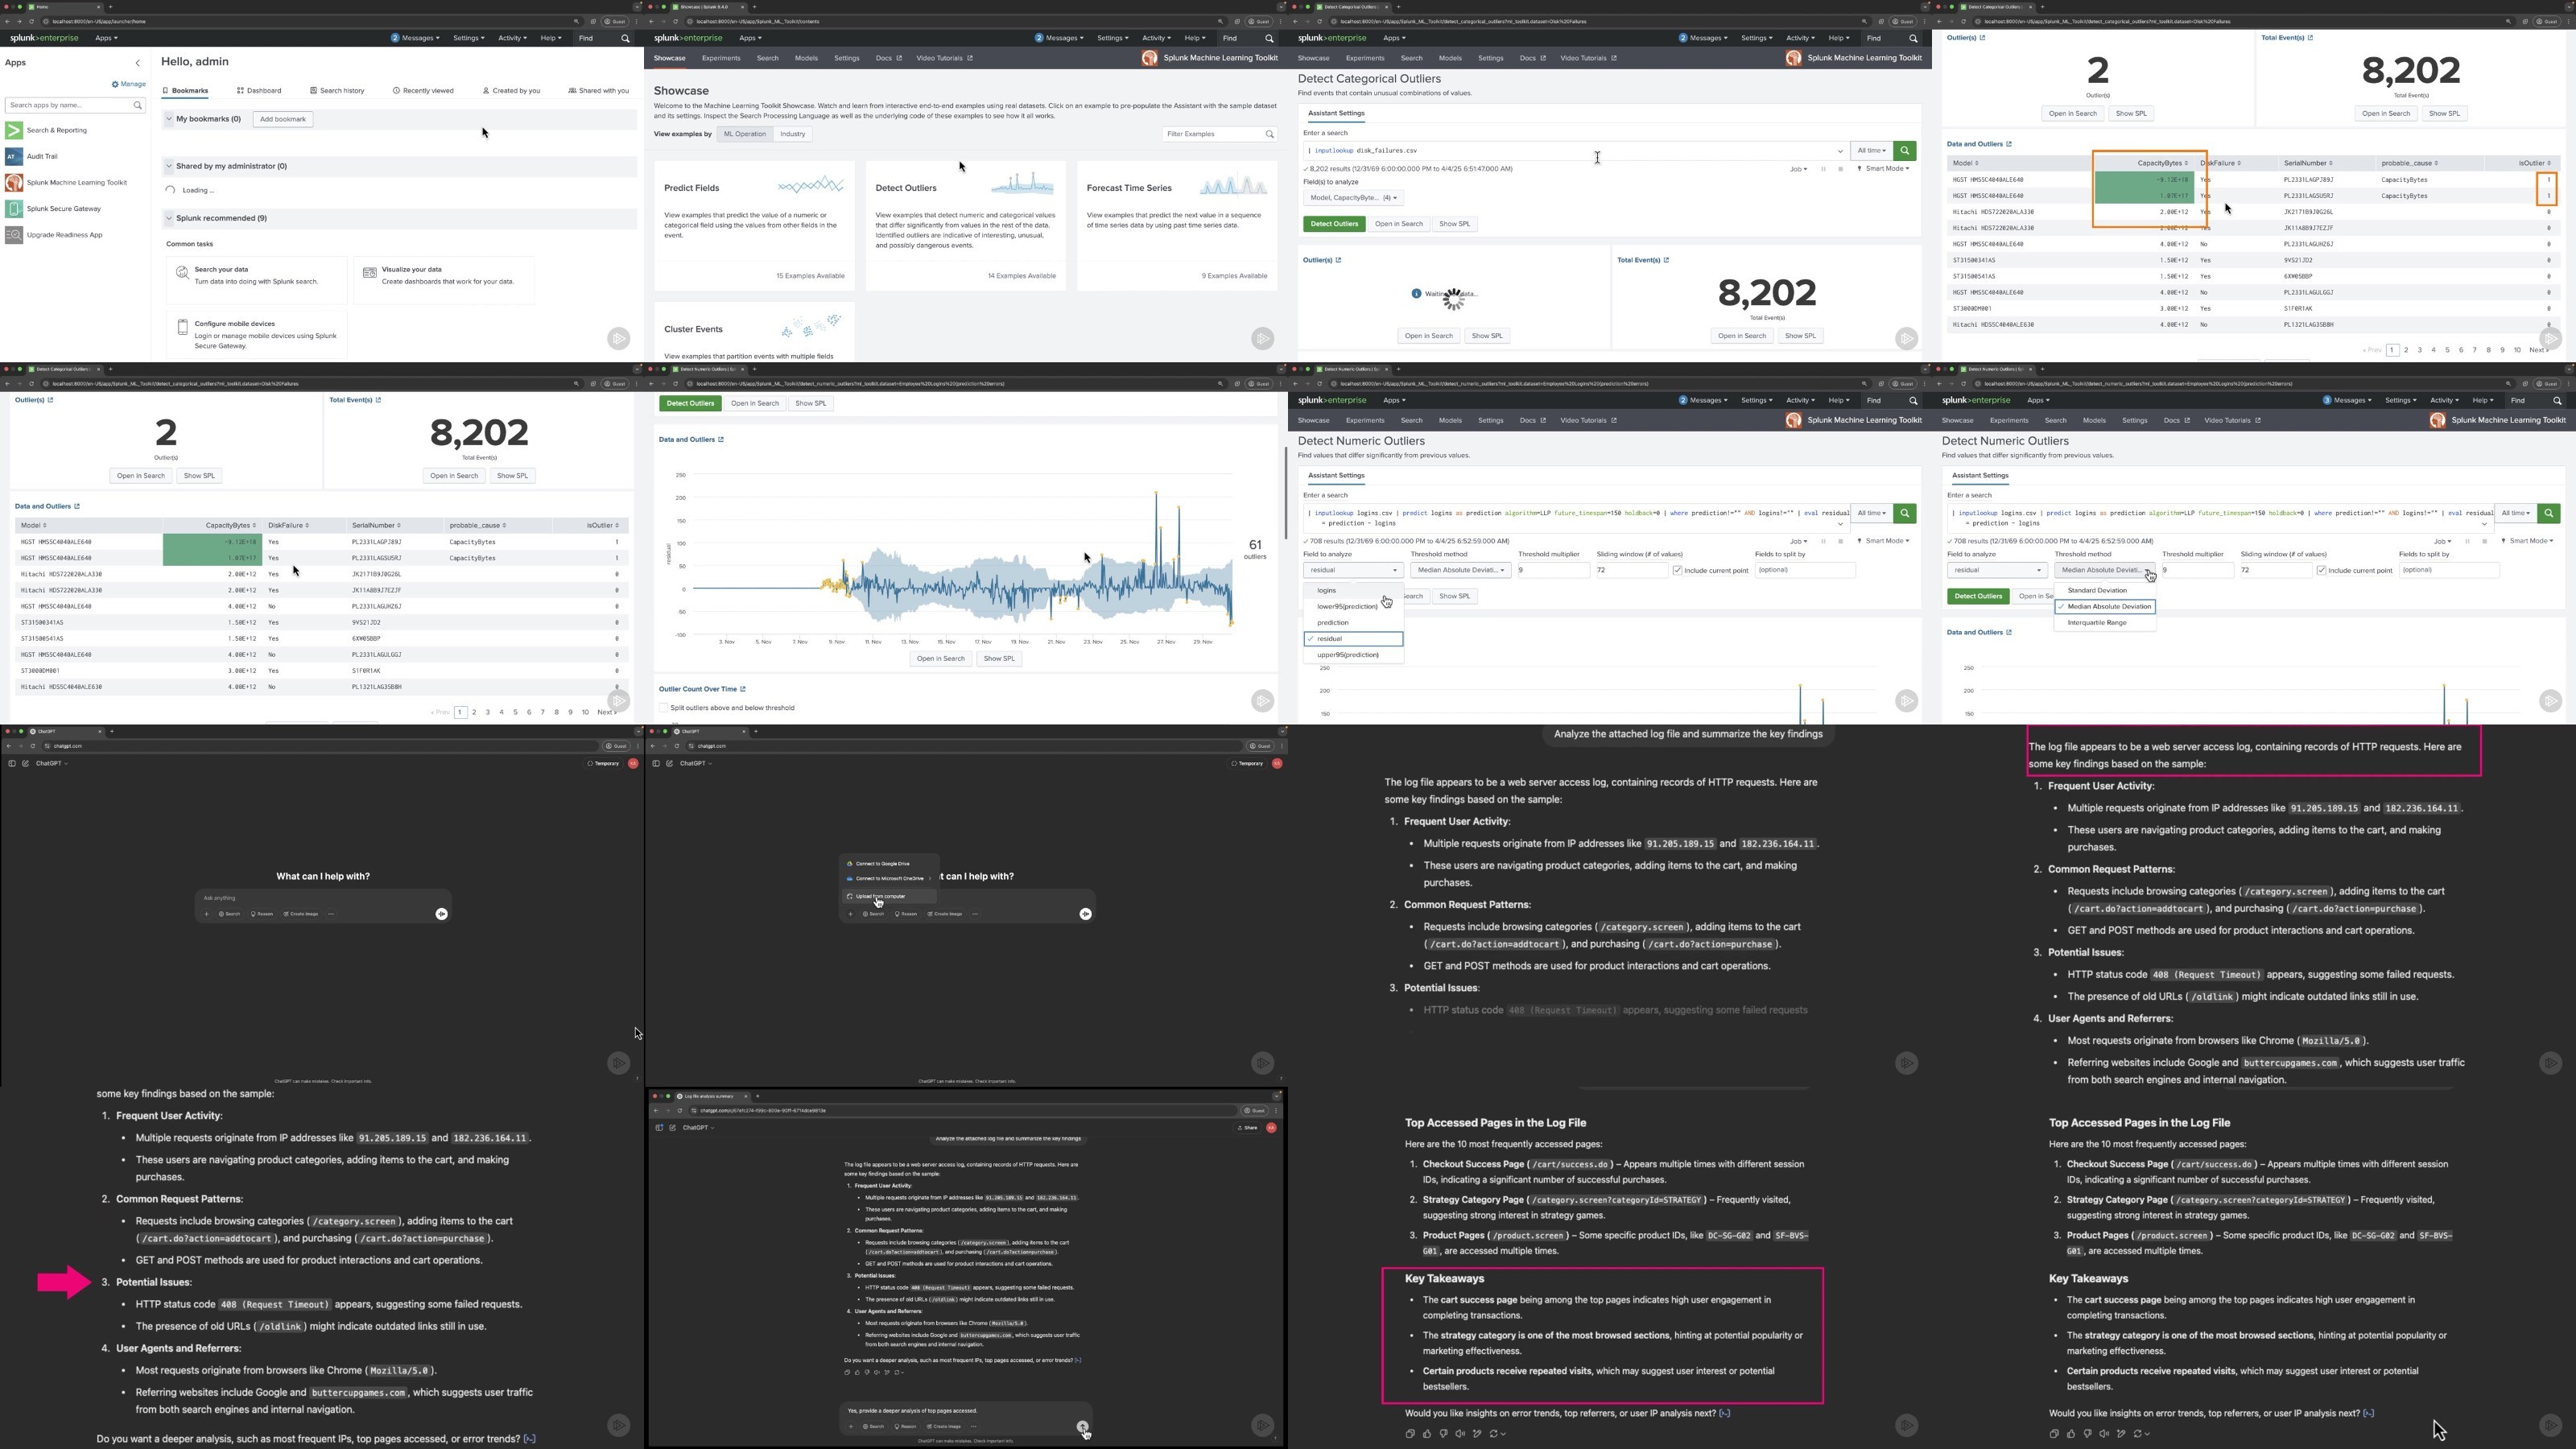Click the Find magnifier in Splunk Home window

point(626,38)
